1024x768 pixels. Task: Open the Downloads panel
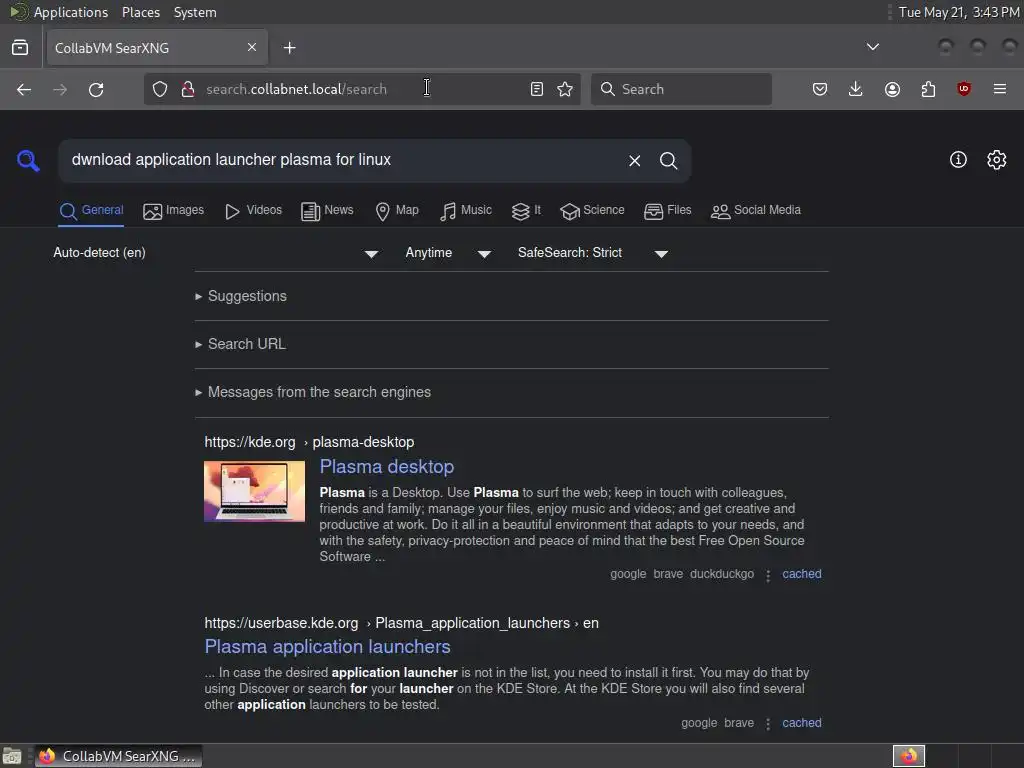point(856,89)
